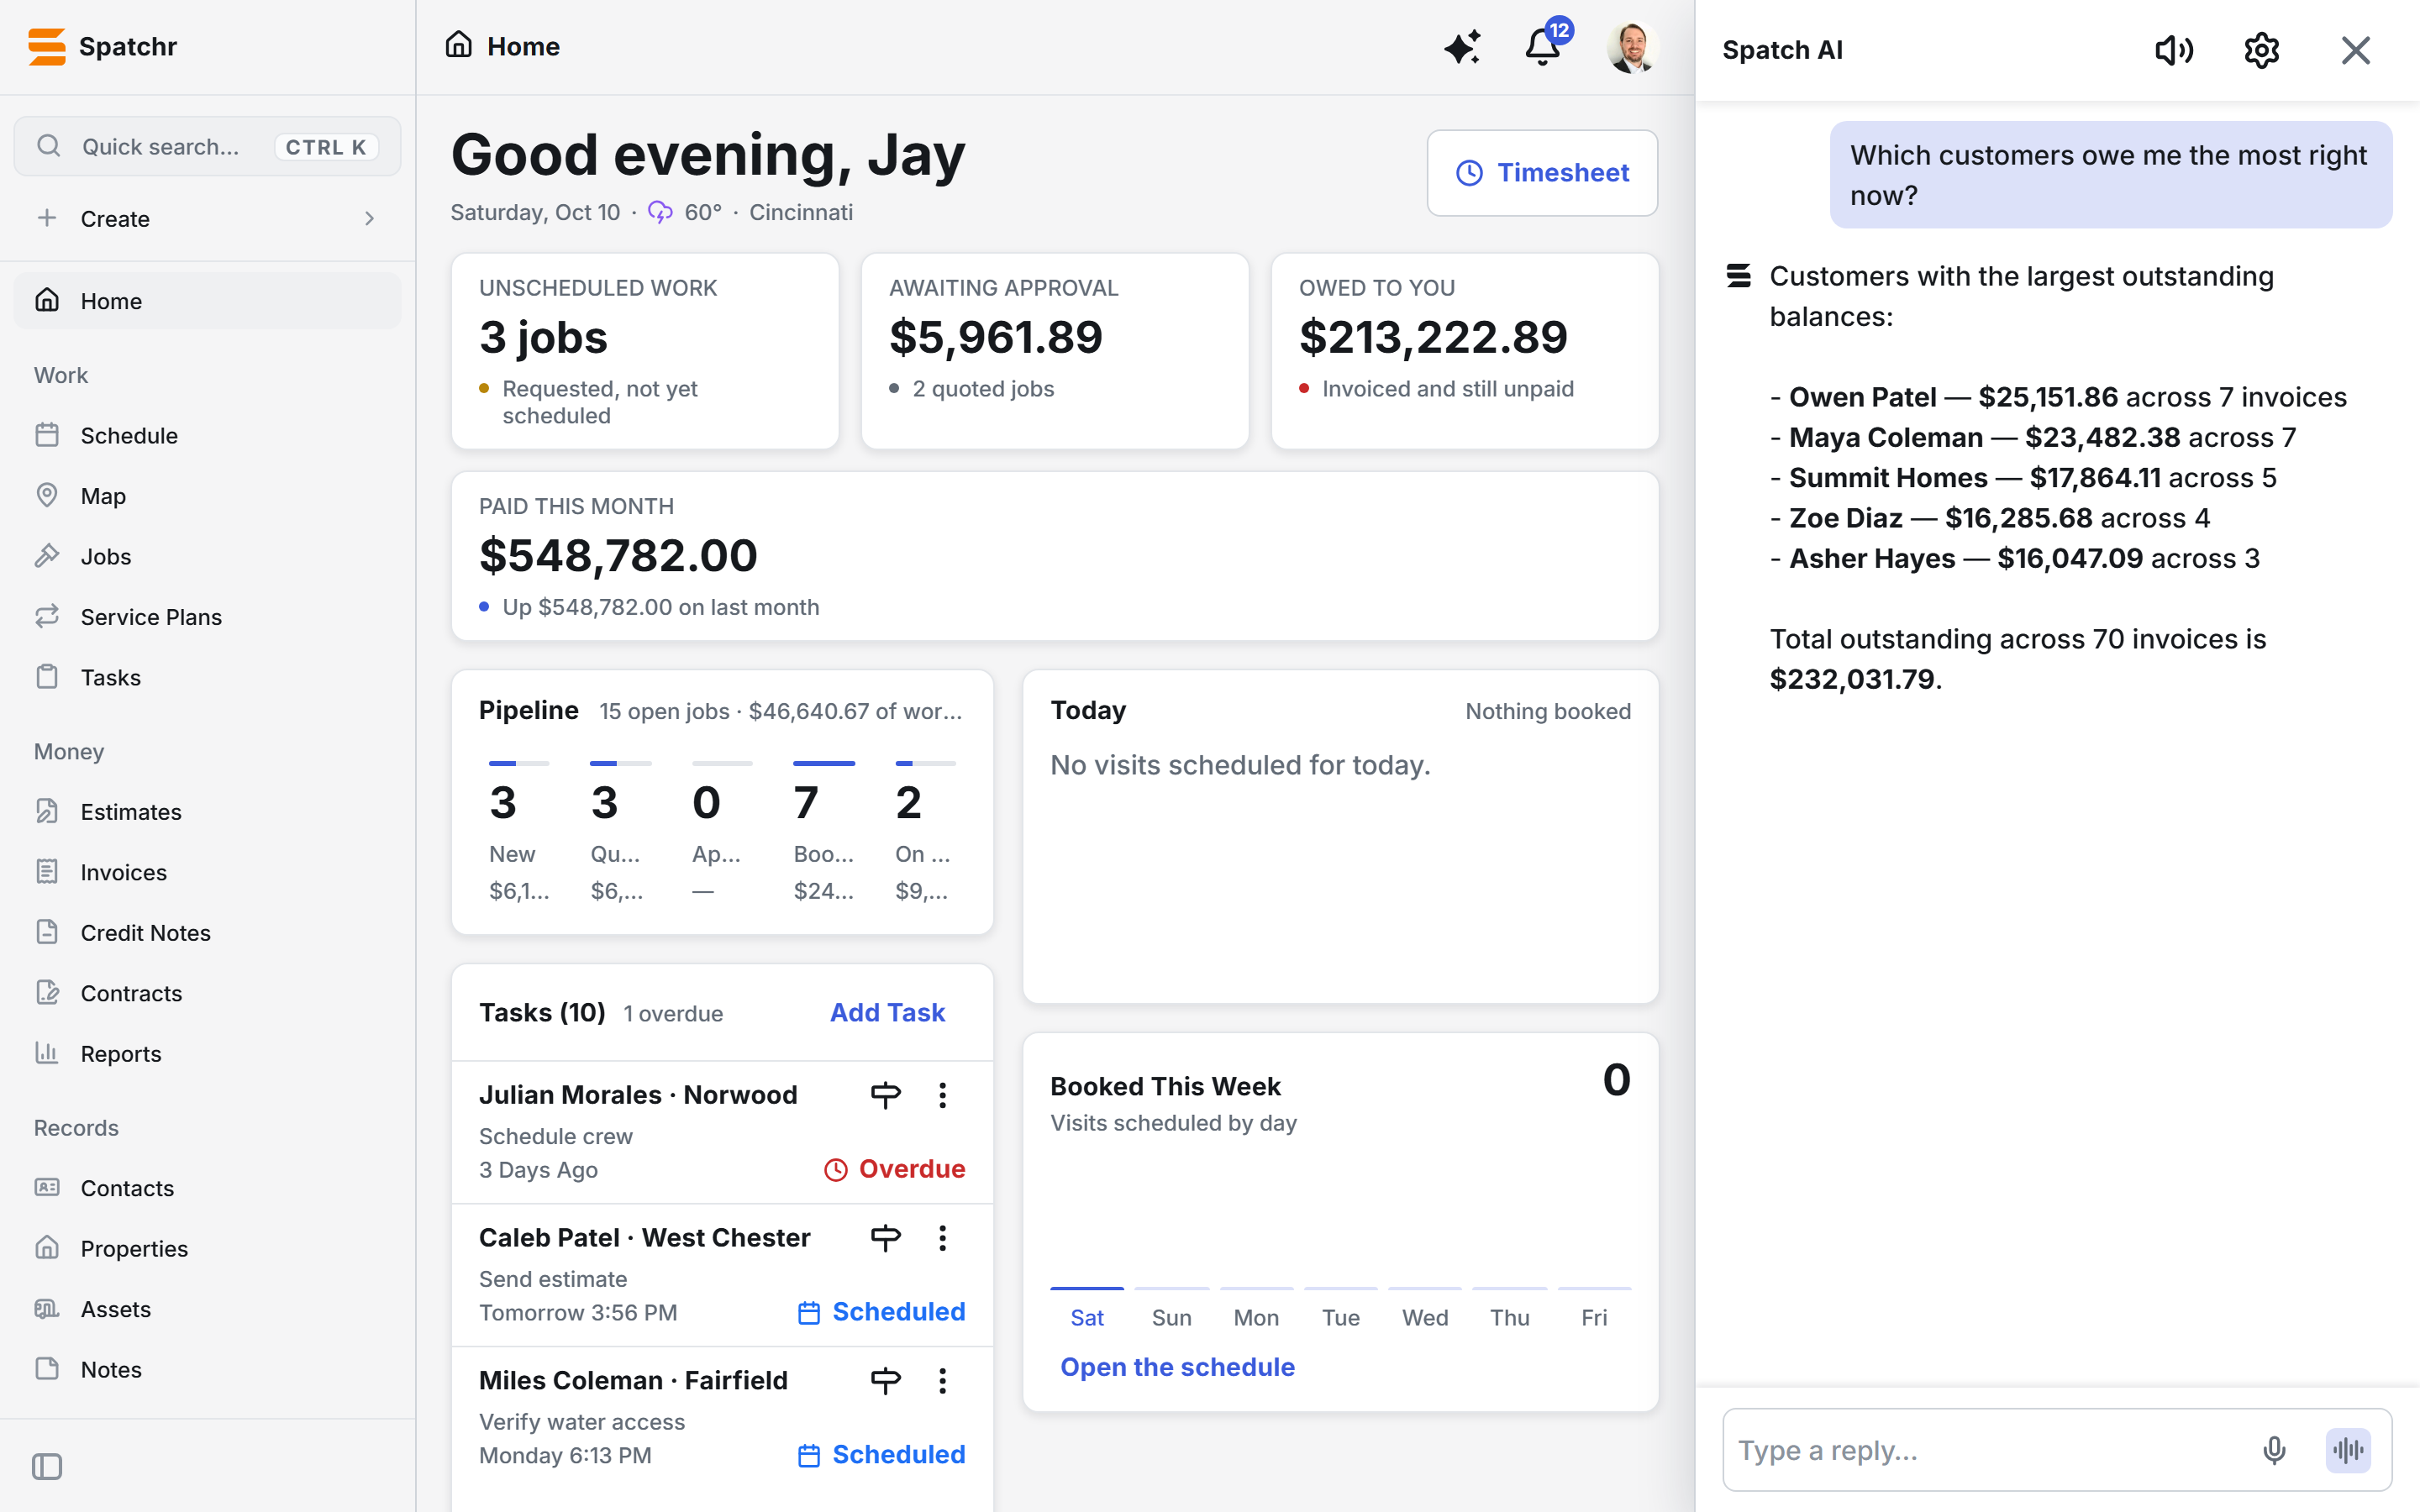Screen dimensions: 2420x1512
Task: Click the microphone icon in reply box
Action: coord(2274,1450)
